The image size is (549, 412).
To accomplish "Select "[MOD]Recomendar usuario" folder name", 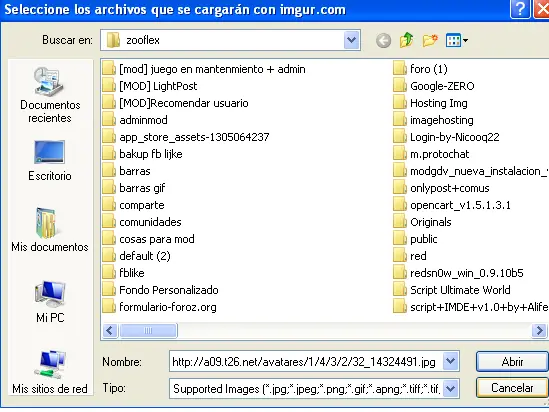I will point(184,103).
